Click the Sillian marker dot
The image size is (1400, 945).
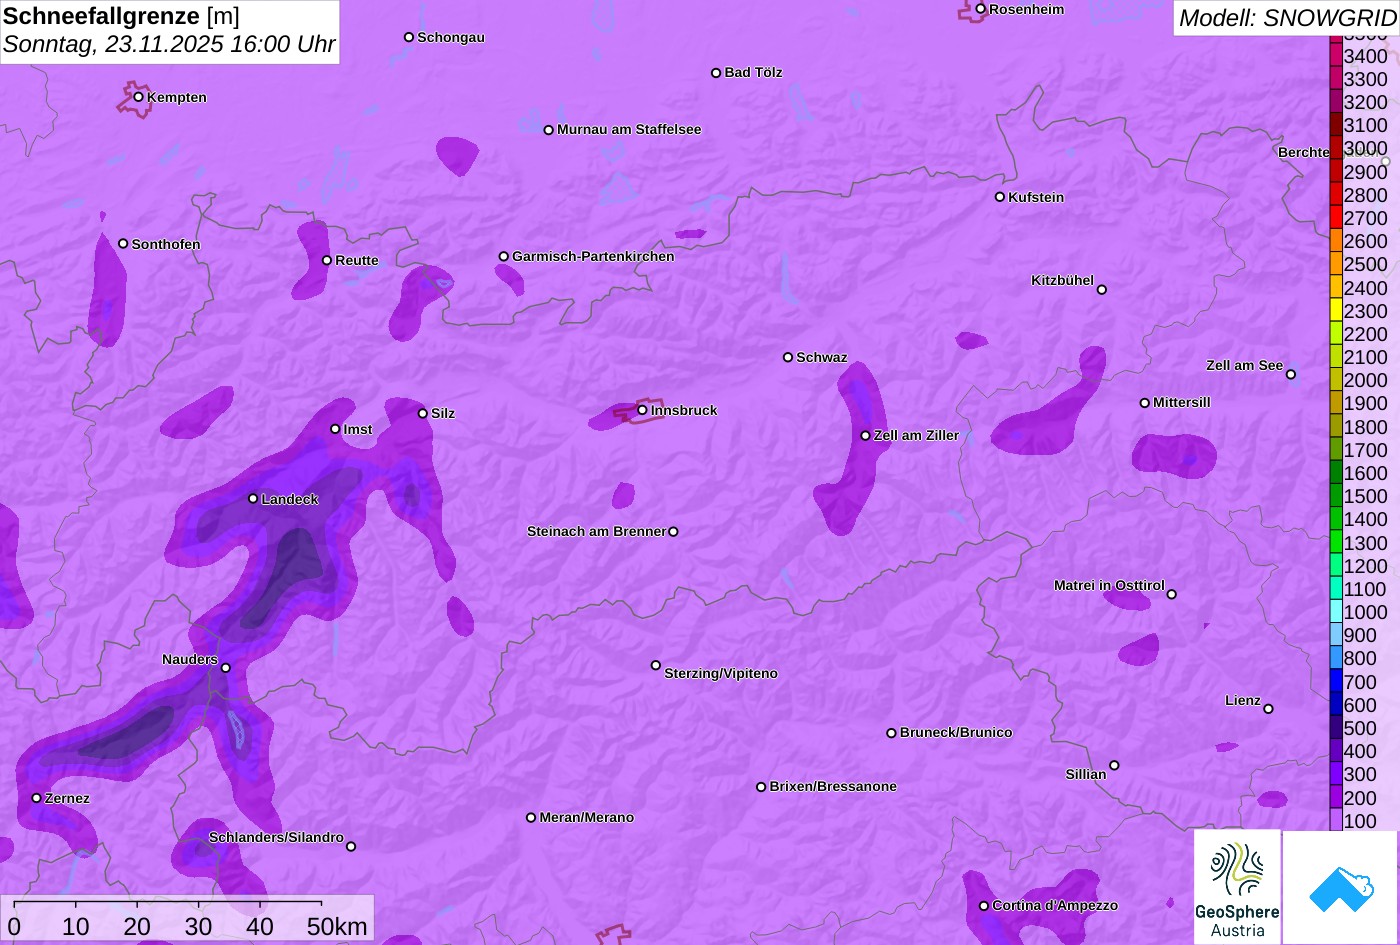click(x=1114, y=766)
